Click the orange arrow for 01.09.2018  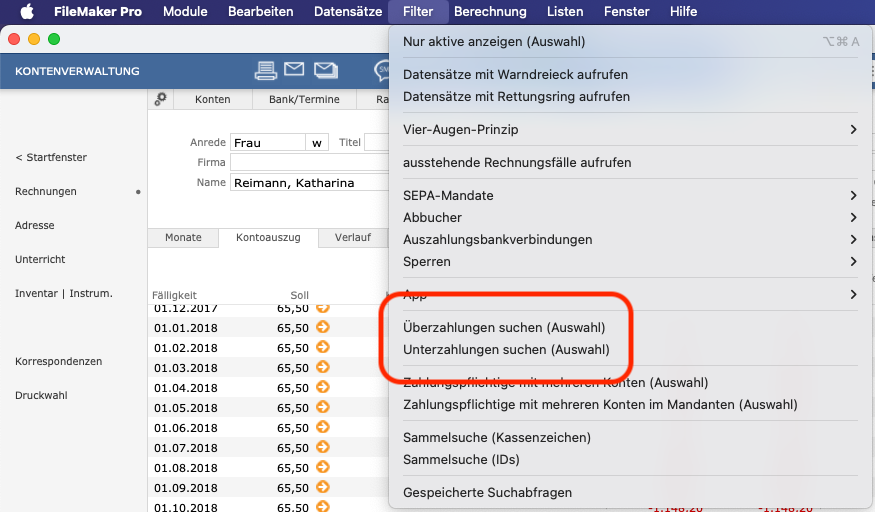tap(322, 488)
